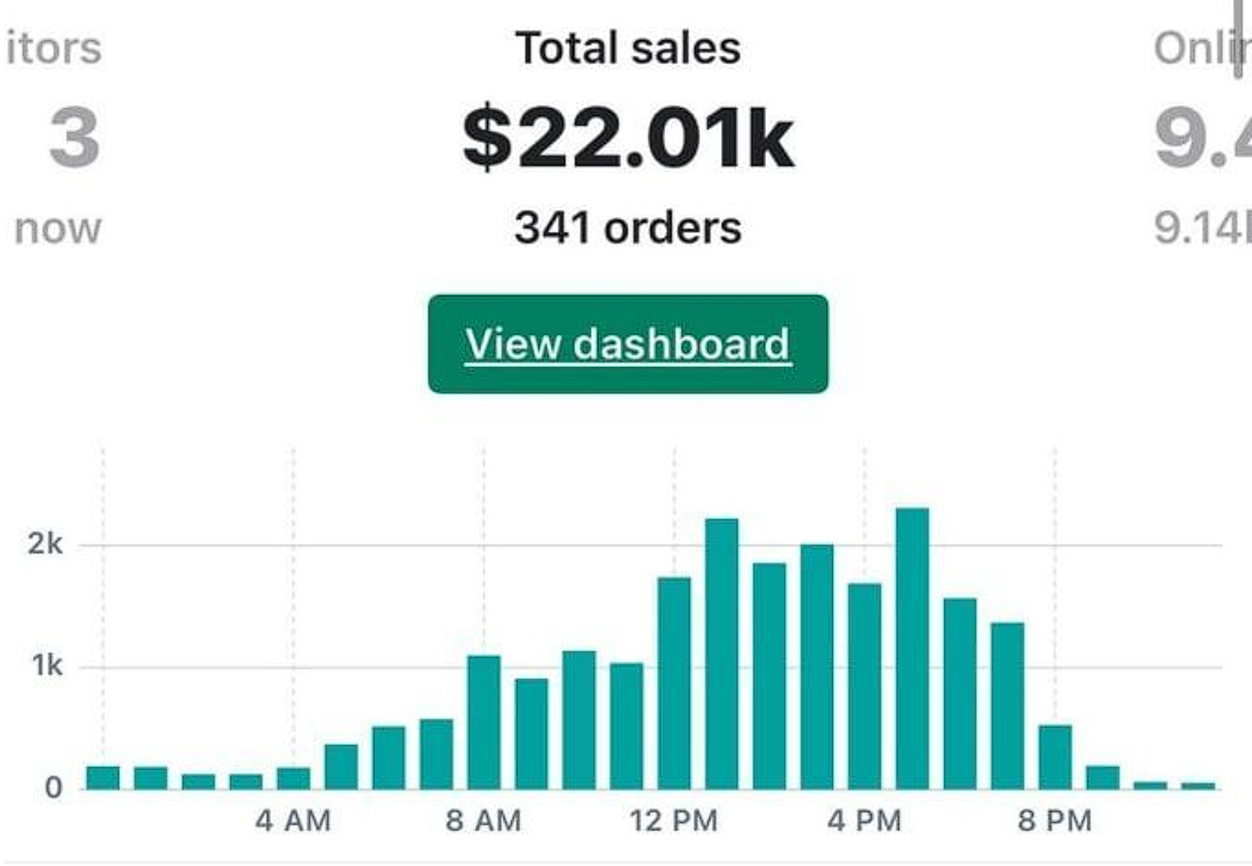This screenshot has width=1252, height=866.
Task: Click the $22.01k total sales figure
Action: click(x=628, y=140)
